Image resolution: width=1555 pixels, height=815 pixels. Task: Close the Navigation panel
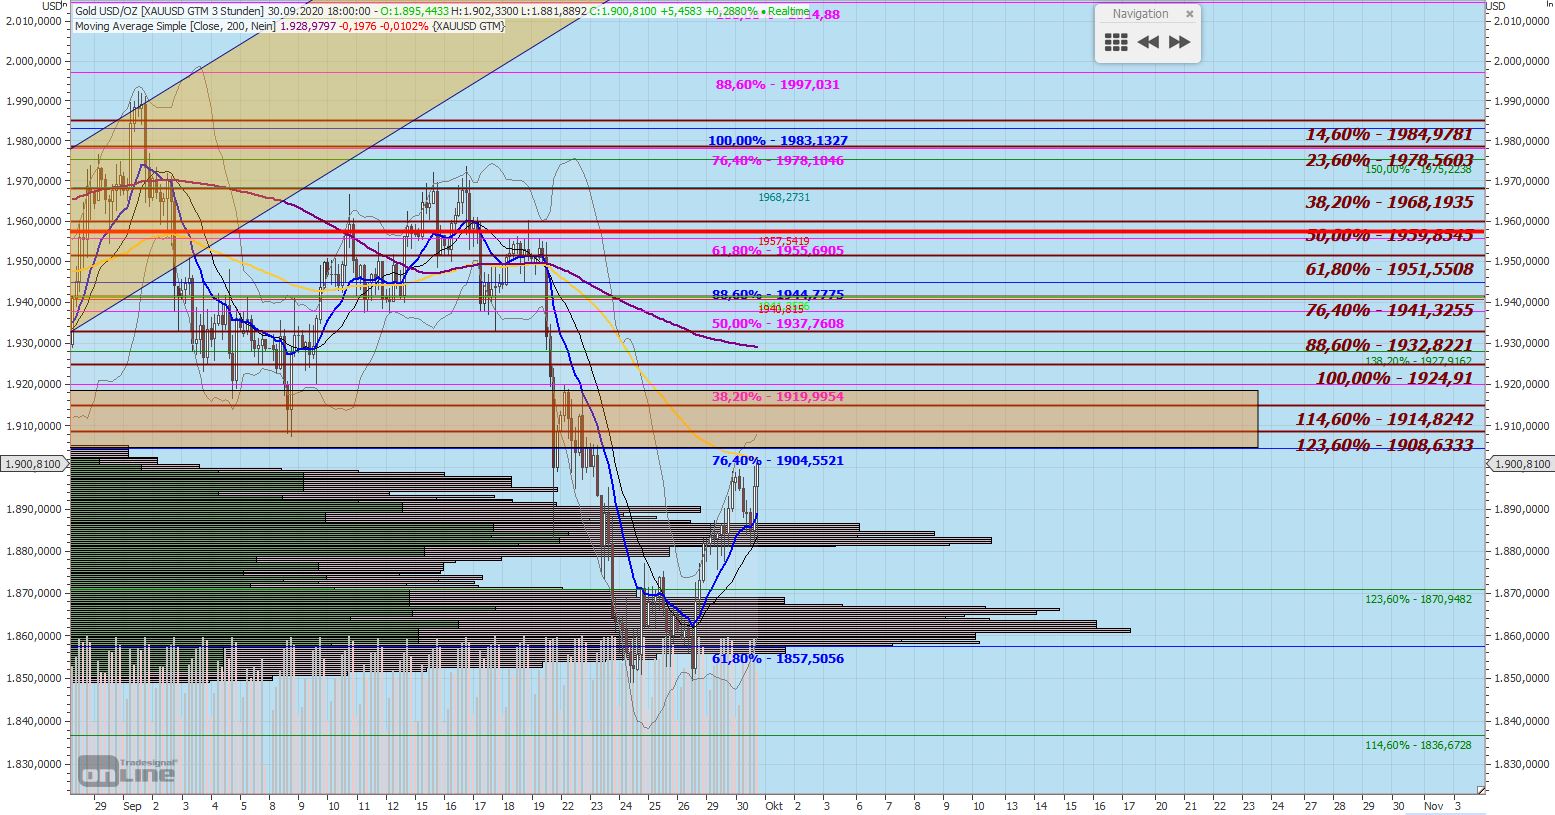point(1190,14)
